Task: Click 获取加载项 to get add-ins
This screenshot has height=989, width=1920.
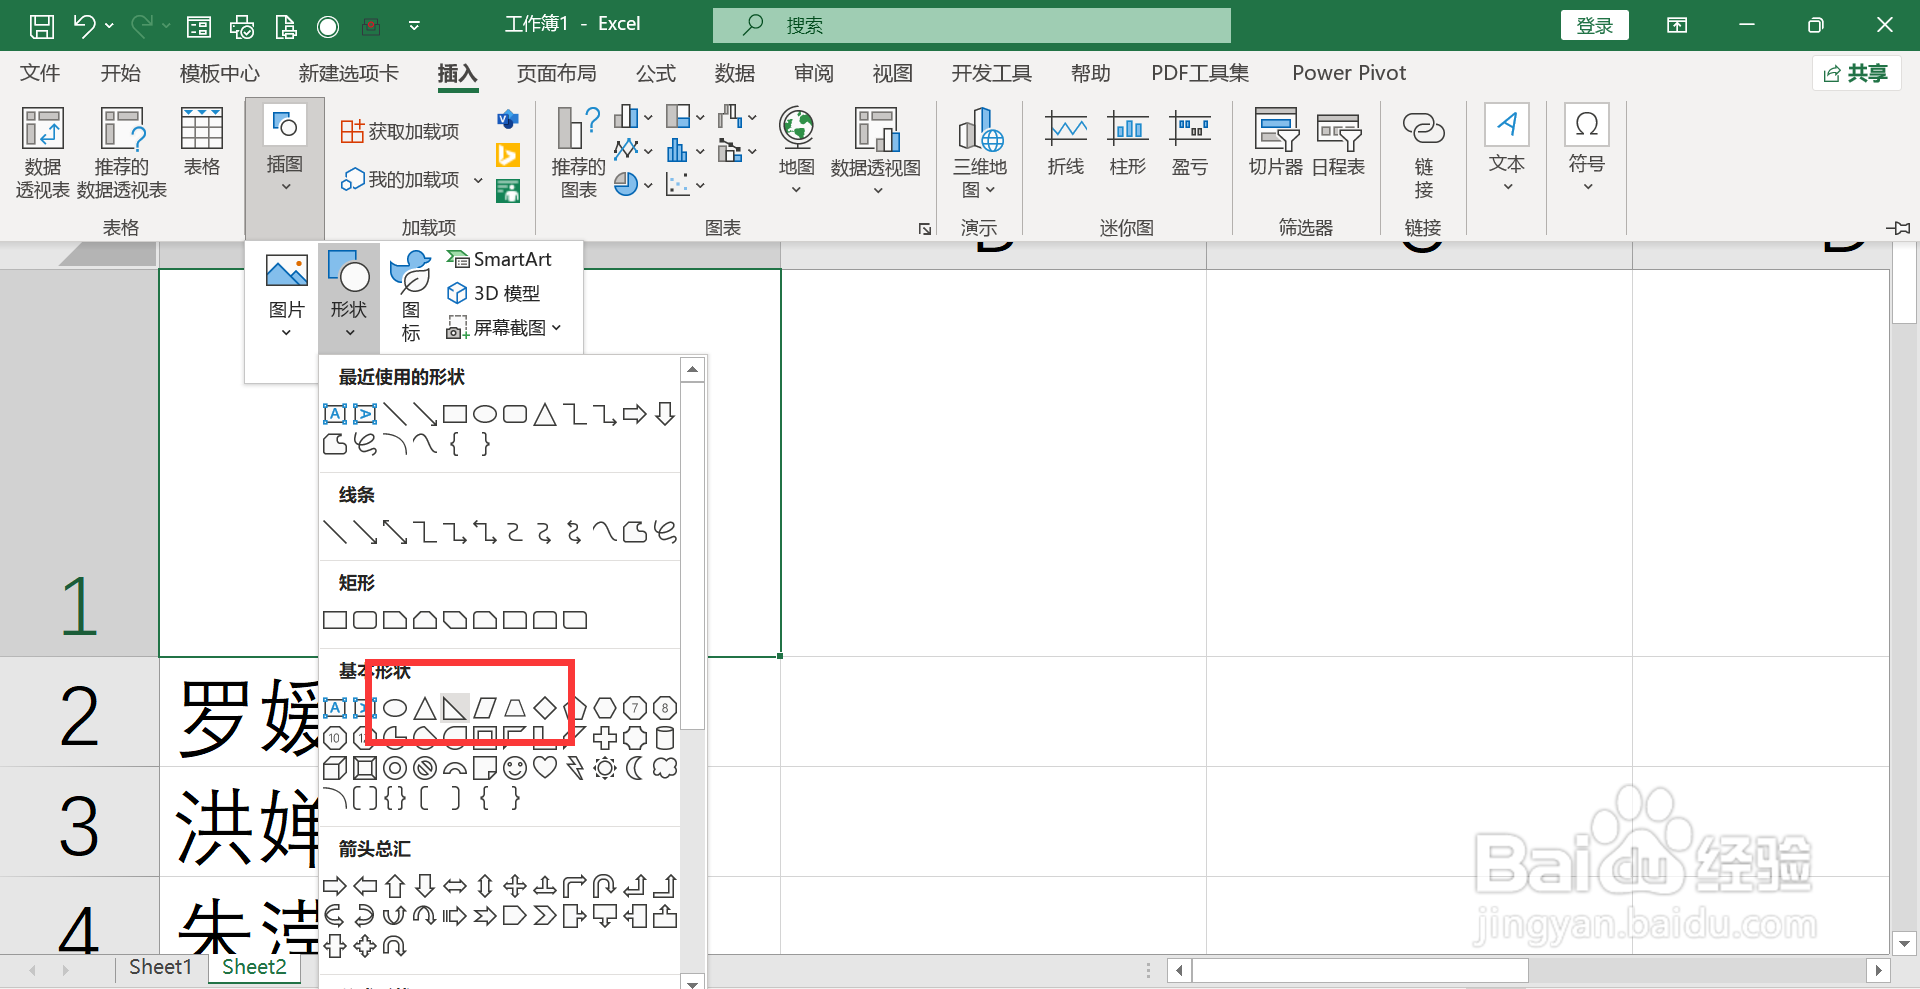Action: pos(399,131)
